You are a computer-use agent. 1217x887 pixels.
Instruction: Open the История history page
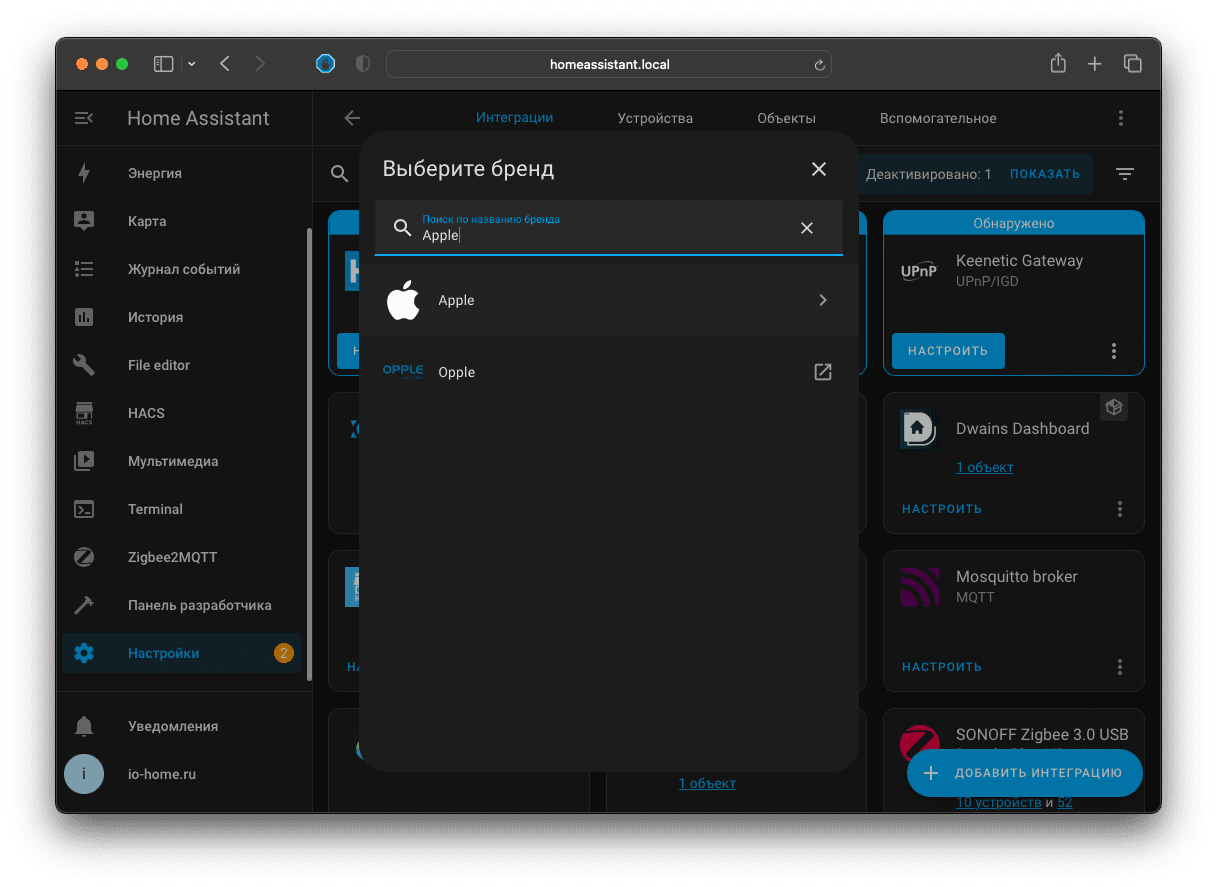(181, 317)
